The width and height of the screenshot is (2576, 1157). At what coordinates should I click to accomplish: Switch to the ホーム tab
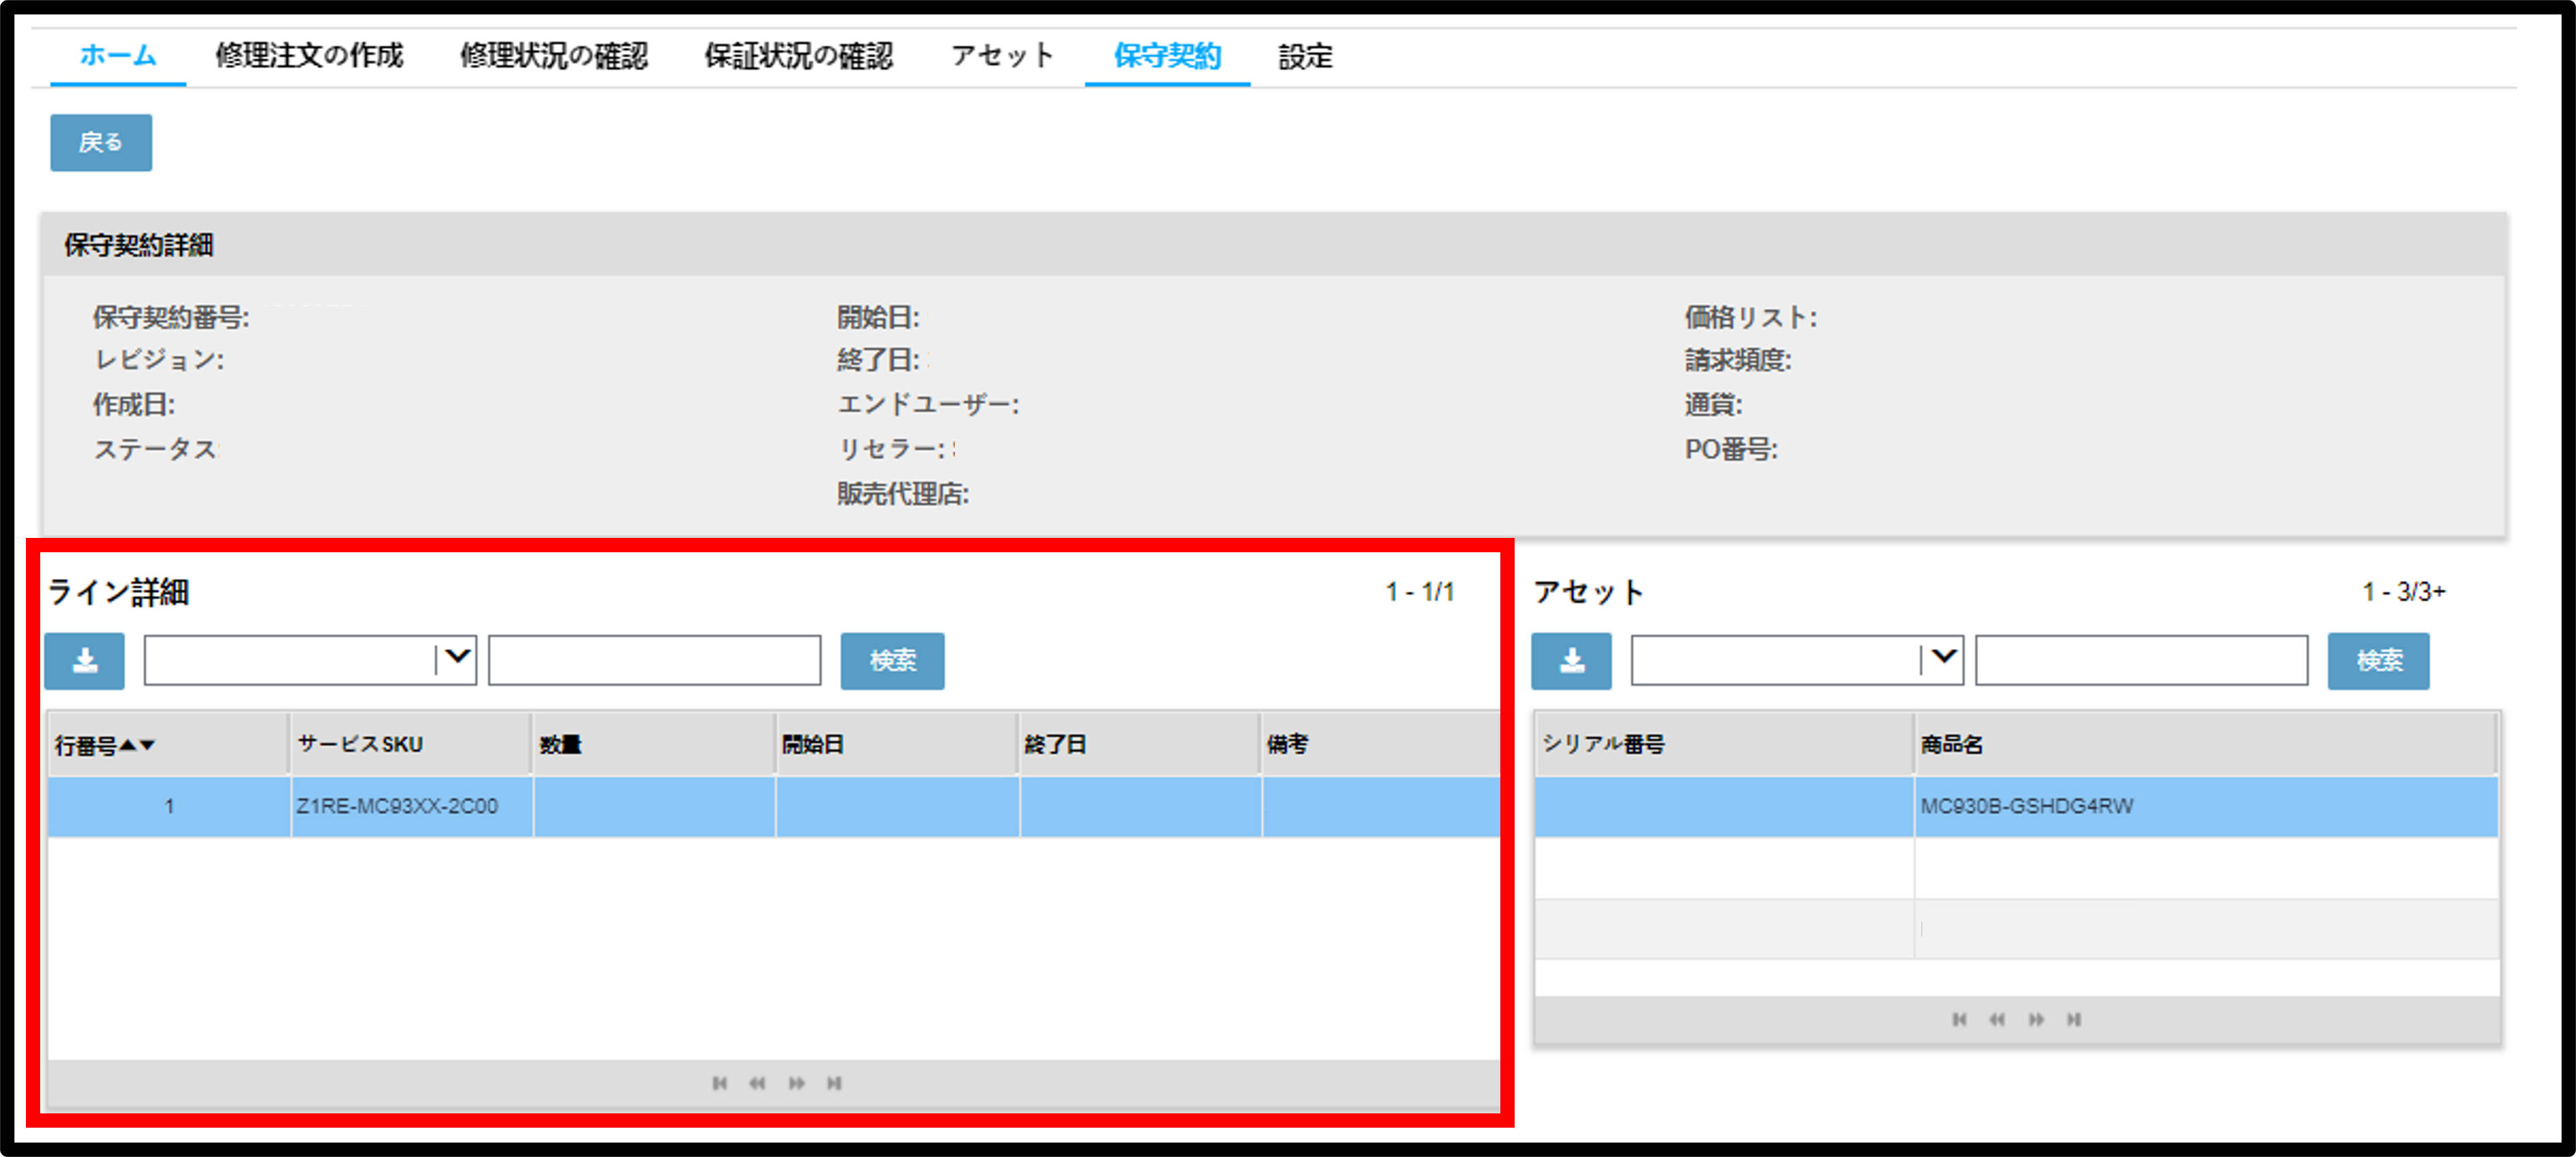(x=118, y=55)
